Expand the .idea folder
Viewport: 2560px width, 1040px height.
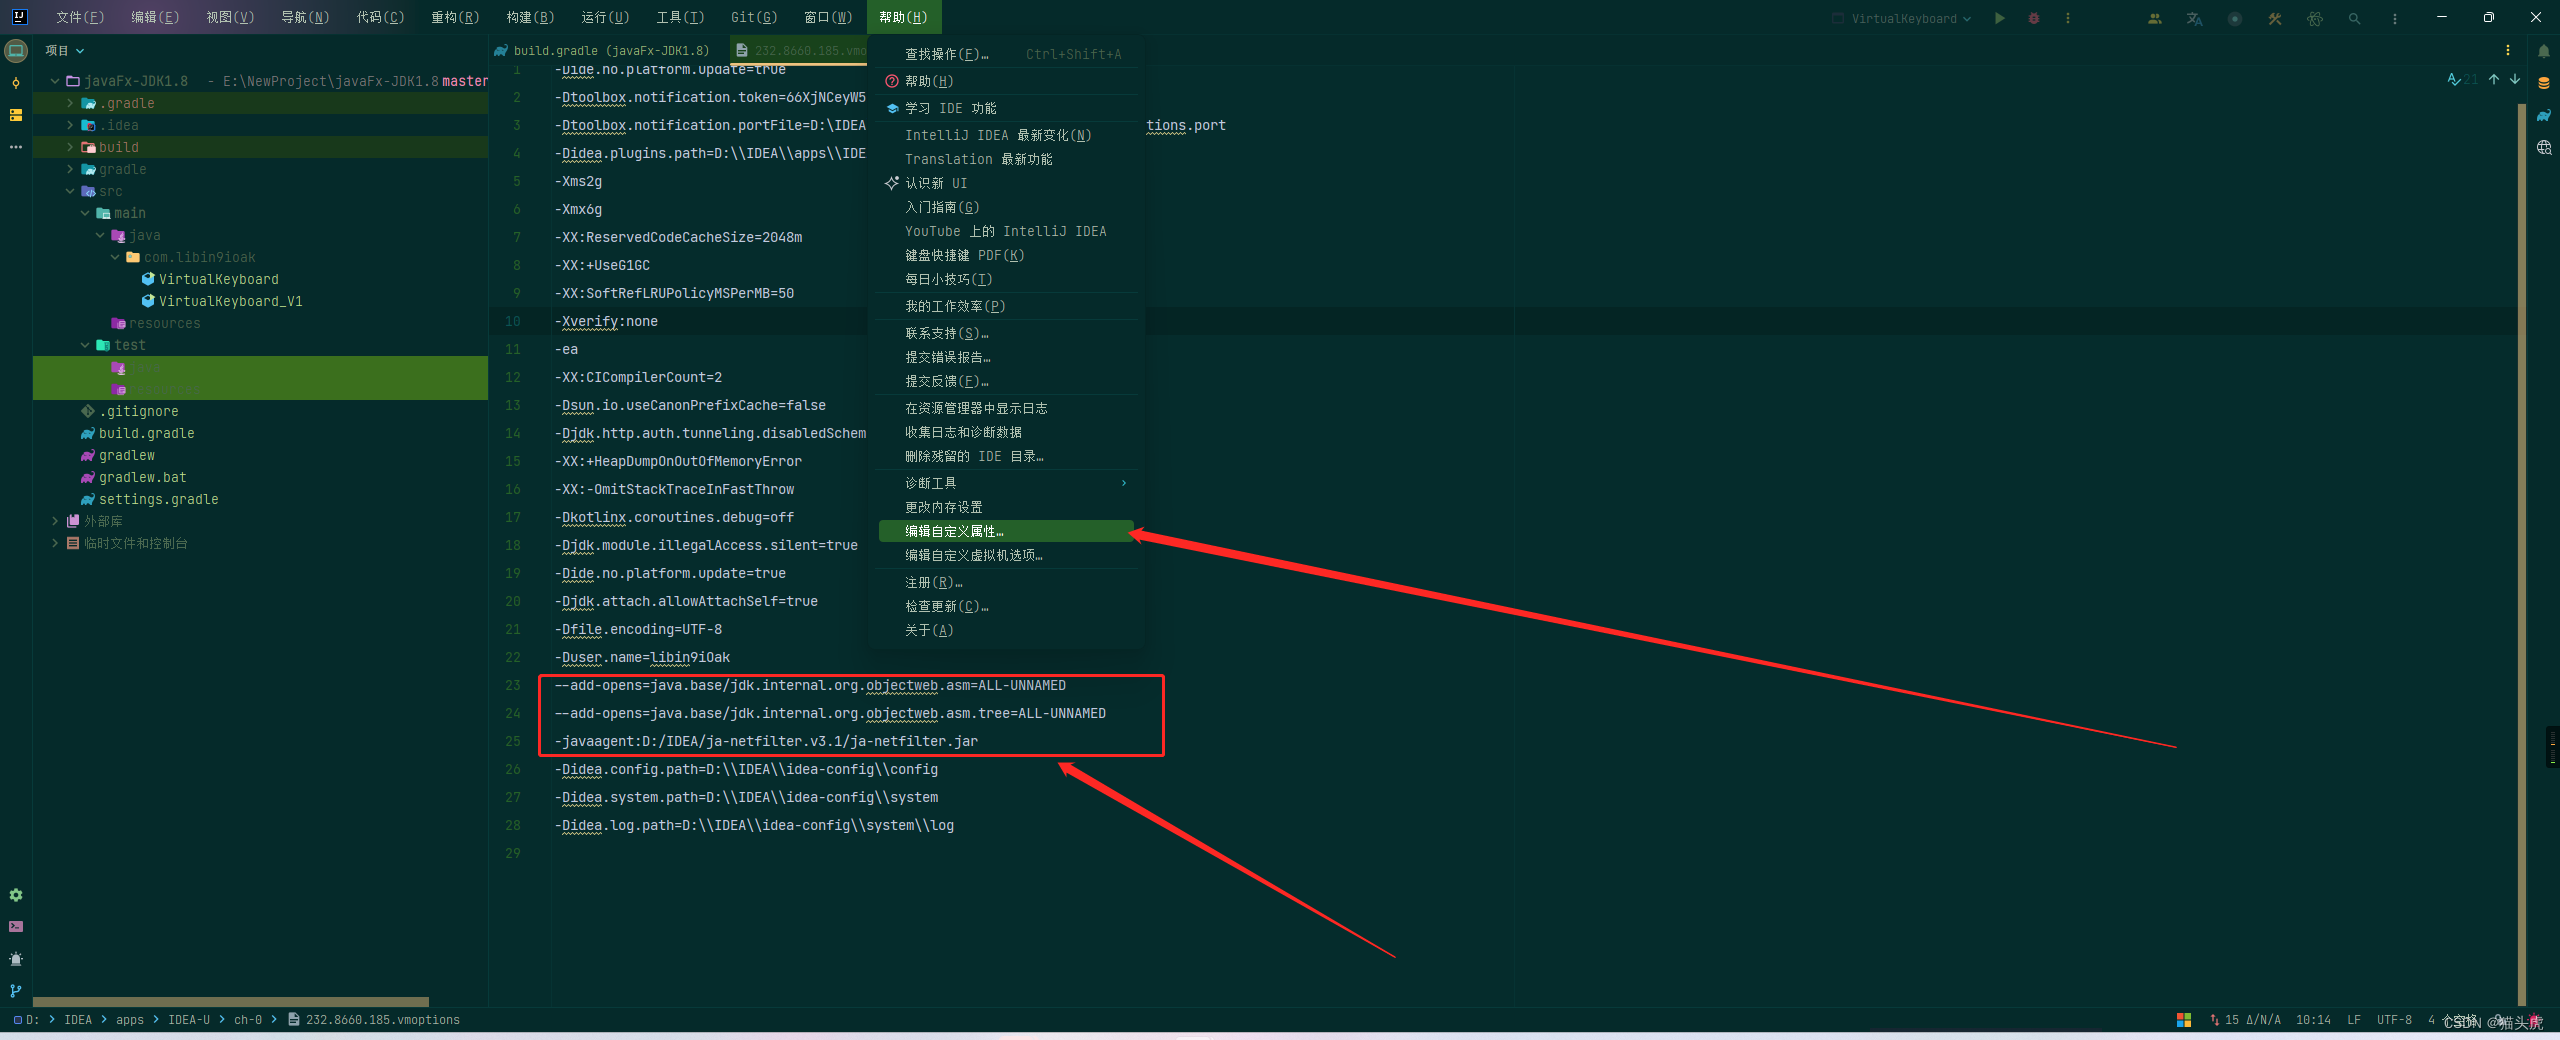[70, 125]
